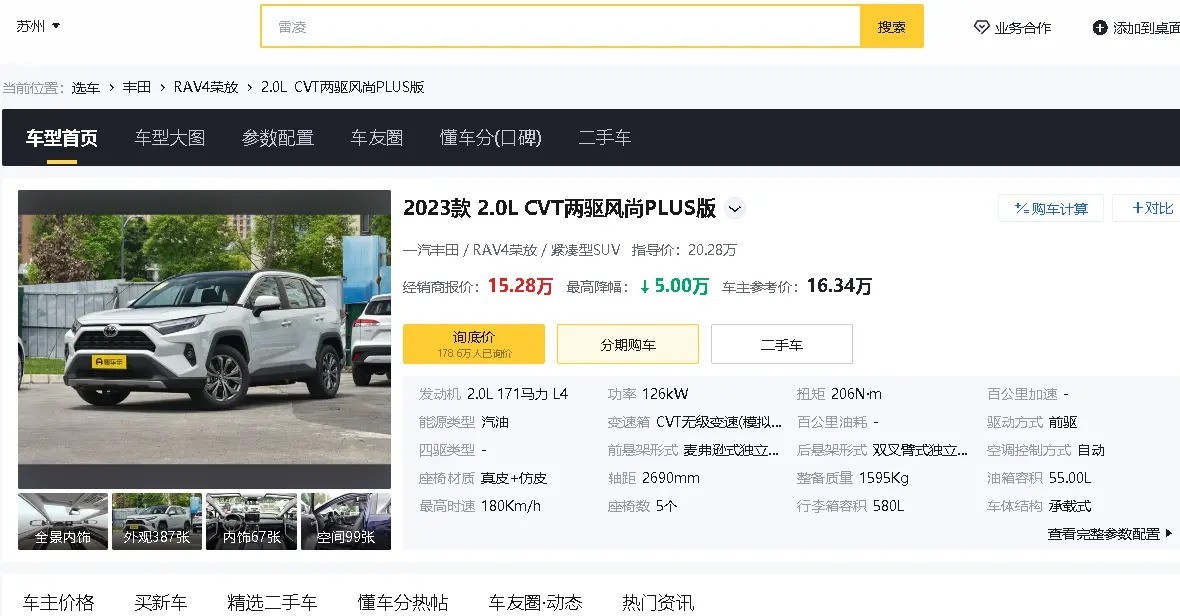The image size is (1180, 616).
Task: Open 查看完整参数配置 link
Action: click(x=1109, y=534)
